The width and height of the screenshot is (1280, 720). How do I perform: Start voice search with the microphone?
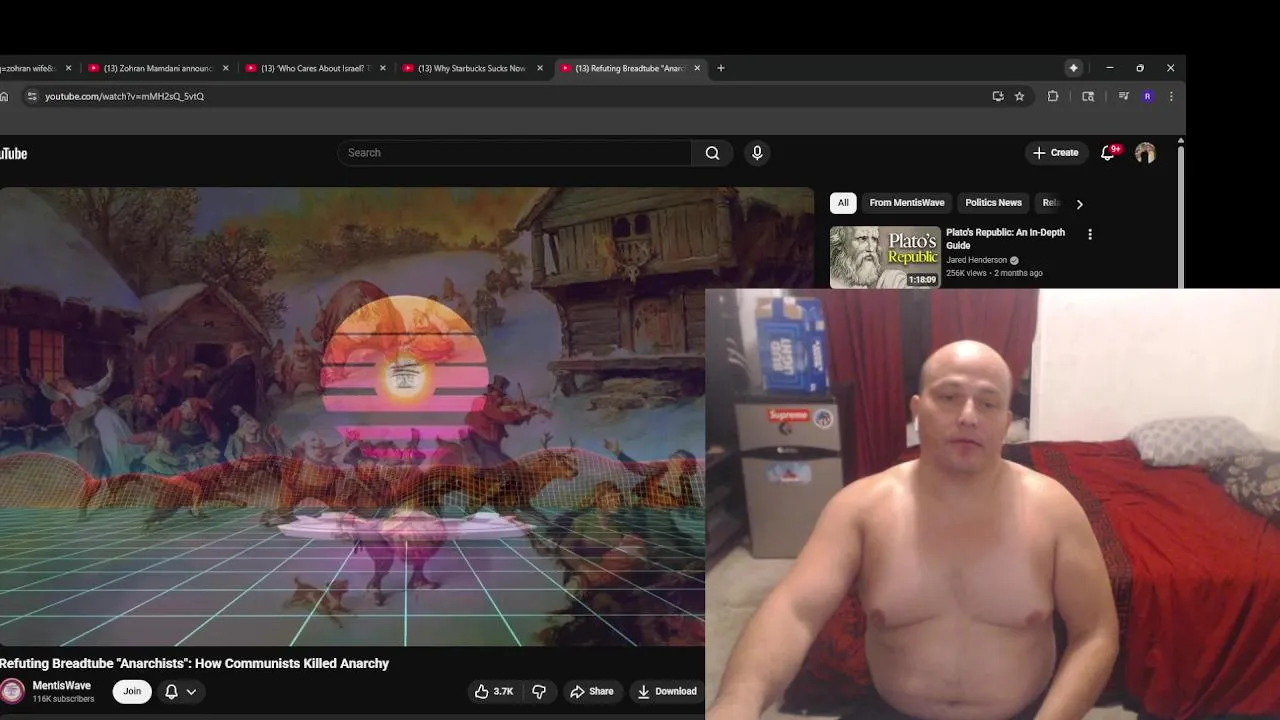pos(757,153)
